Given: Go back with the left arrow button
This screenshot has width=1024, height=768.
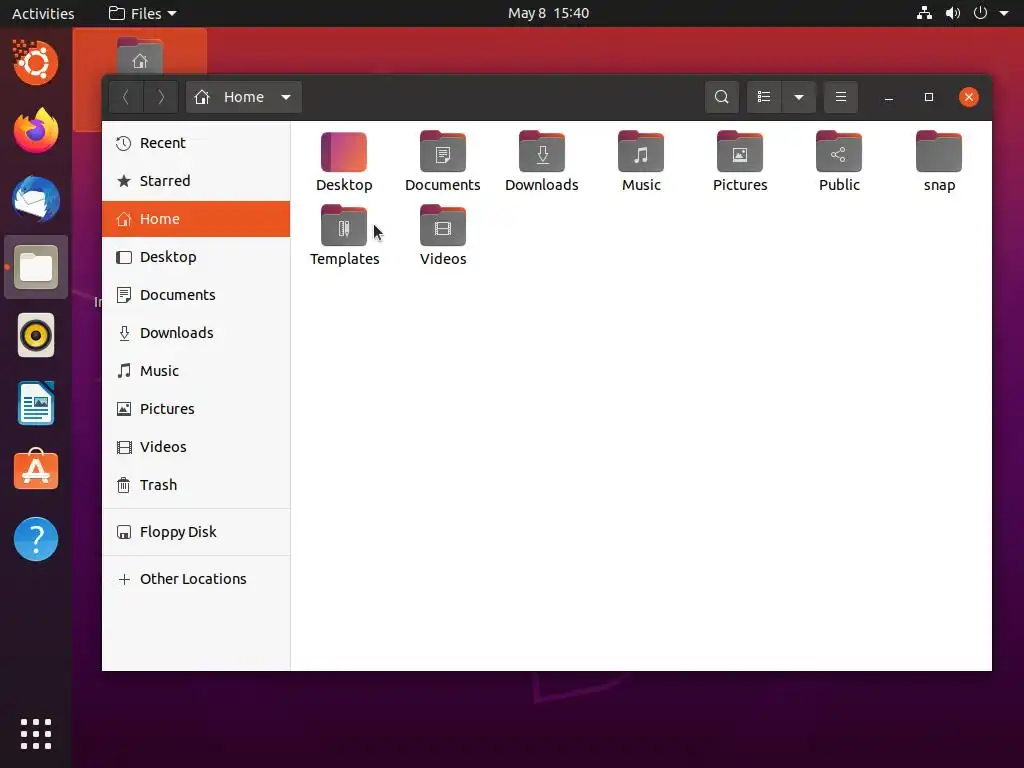Looking at the screenshot, I should click(126, 97).
